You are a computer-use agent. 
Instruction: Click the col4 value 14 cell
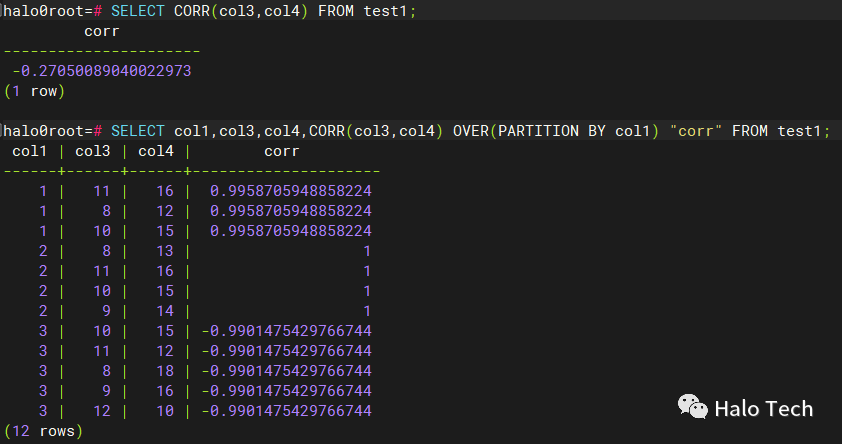(164, 311)
